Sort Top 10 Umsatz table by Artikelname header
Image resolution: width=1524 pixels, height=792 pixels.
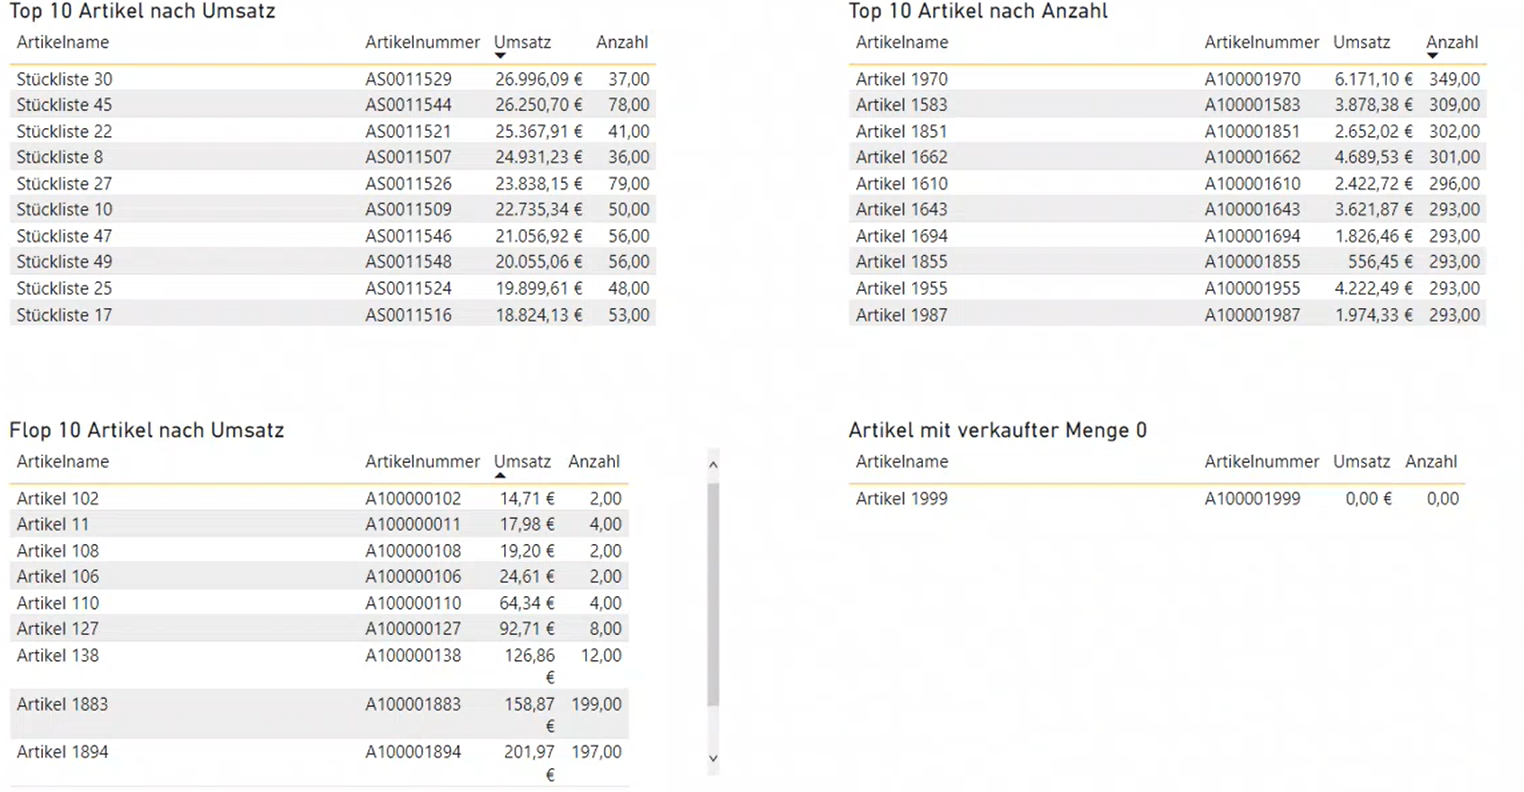coord(63,42)
